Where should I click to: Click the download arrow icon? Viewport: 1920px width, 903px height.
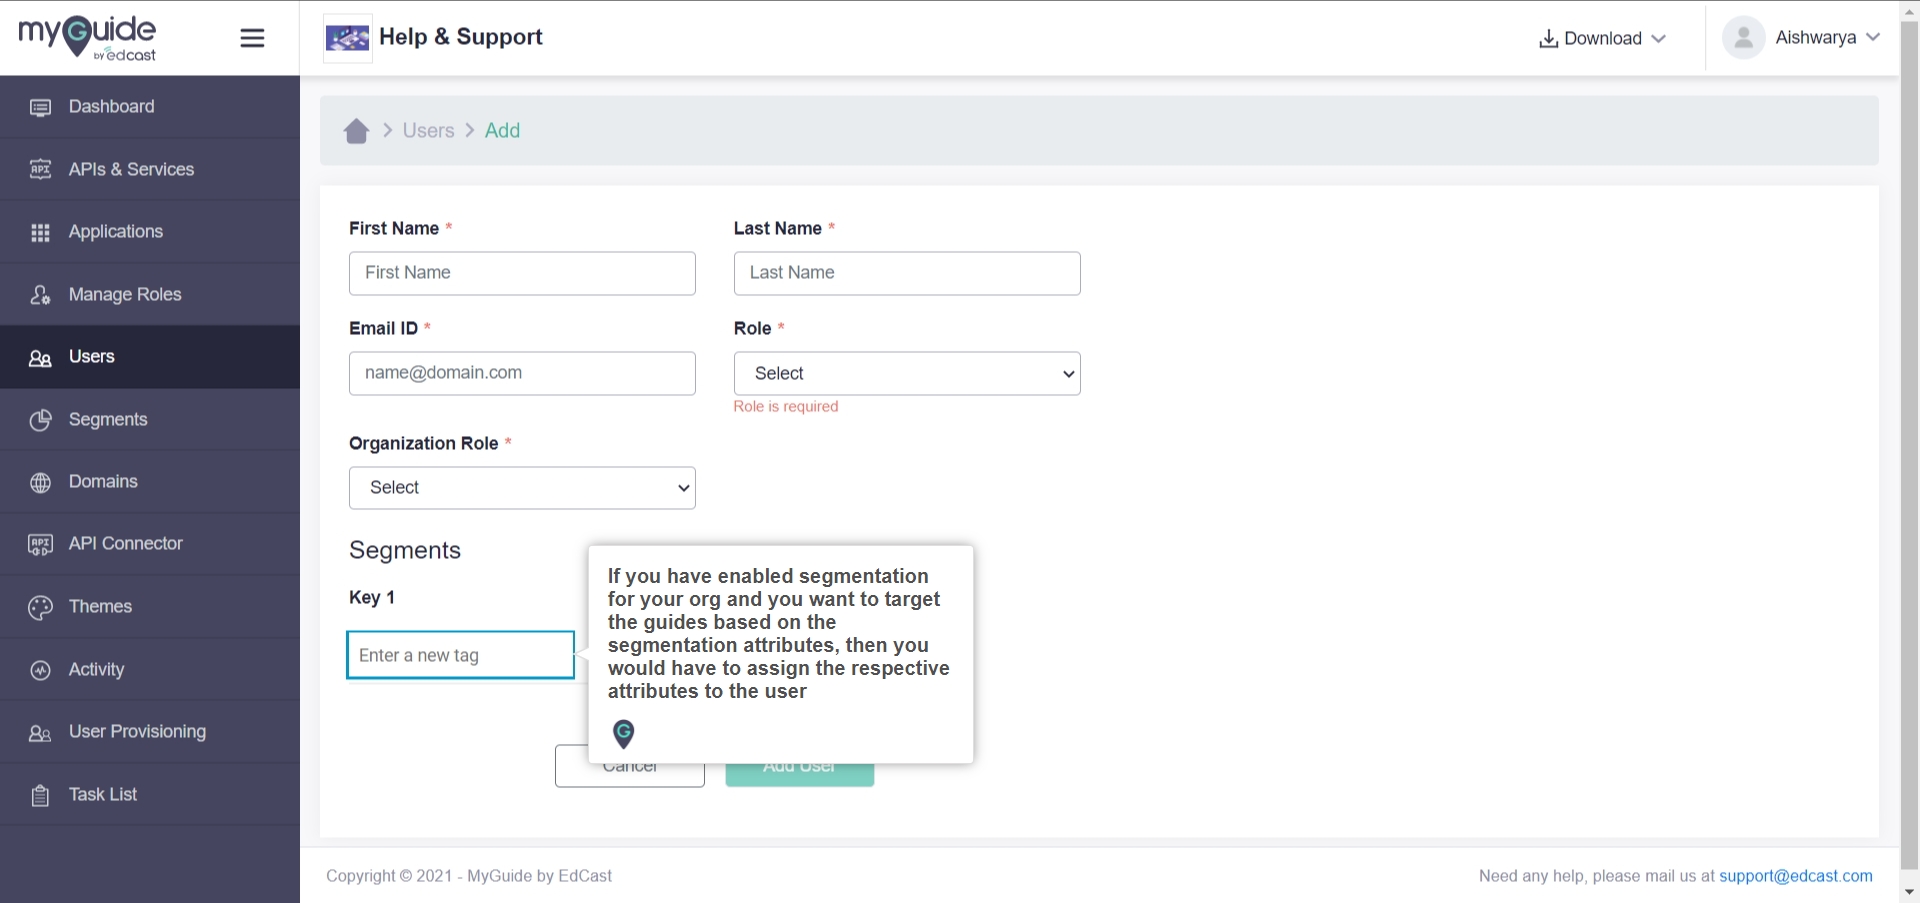[x=1548, y=39]
